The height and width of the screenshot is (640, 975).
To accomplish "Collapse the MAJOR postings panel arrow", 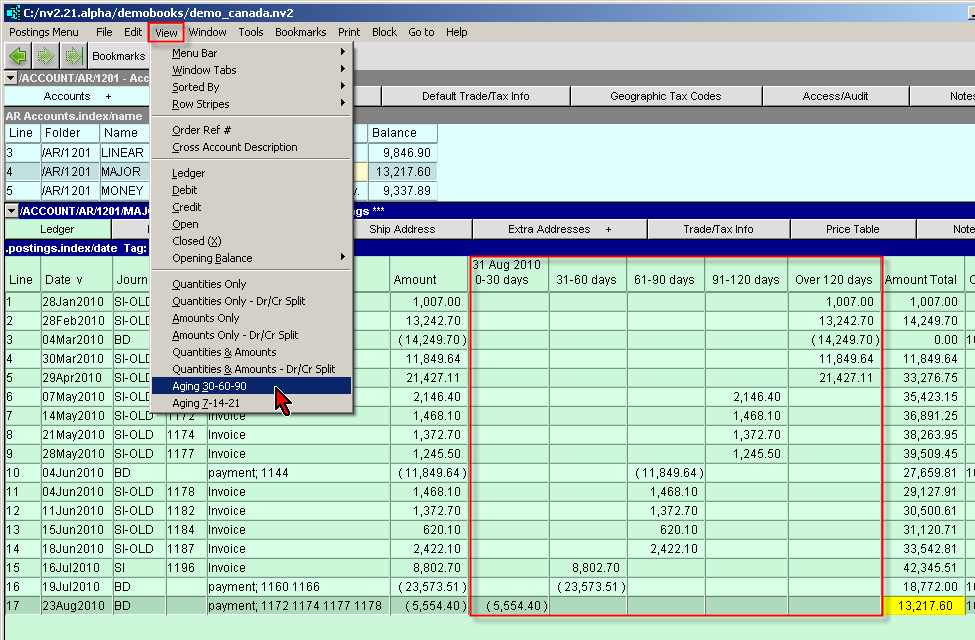I will (x=11, y=211).
